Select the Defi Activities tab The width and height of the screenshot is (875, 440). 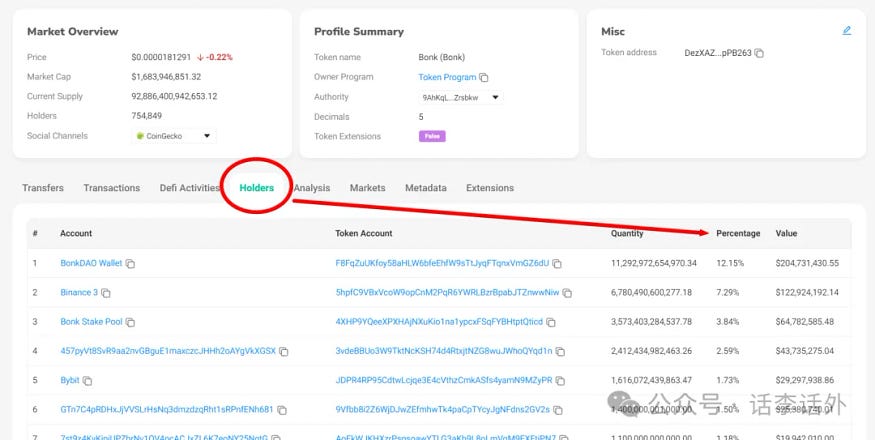click(189, 188)
